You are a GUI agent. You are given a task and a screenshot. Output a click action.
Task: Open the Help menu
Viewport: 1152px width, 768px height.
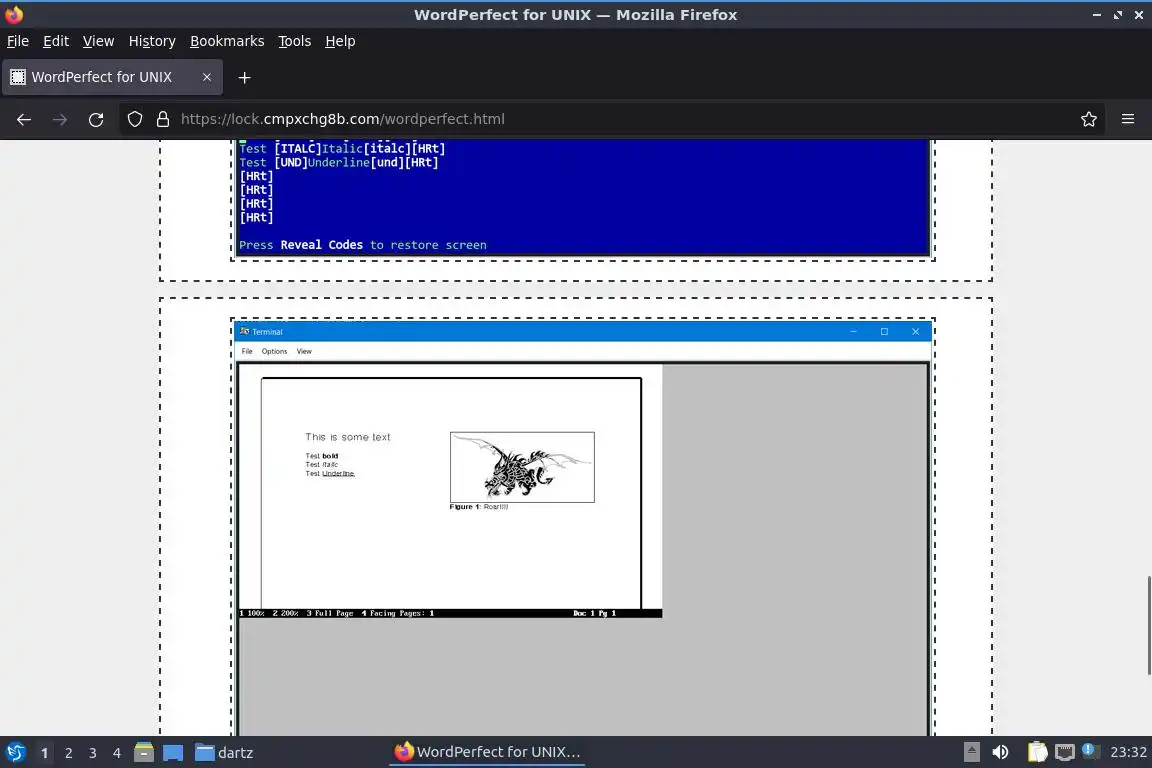point(340,41)
